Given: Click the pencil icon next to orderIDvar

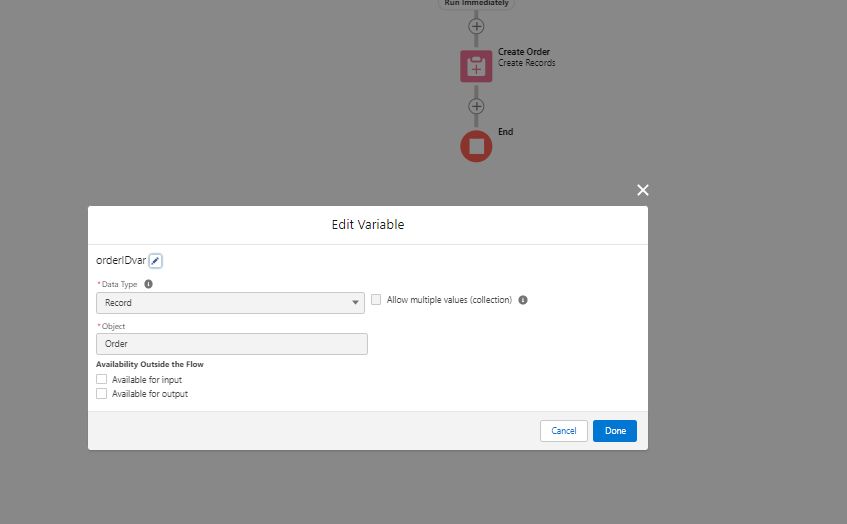Looking at the screenshot, I should (x=155, y=261).
